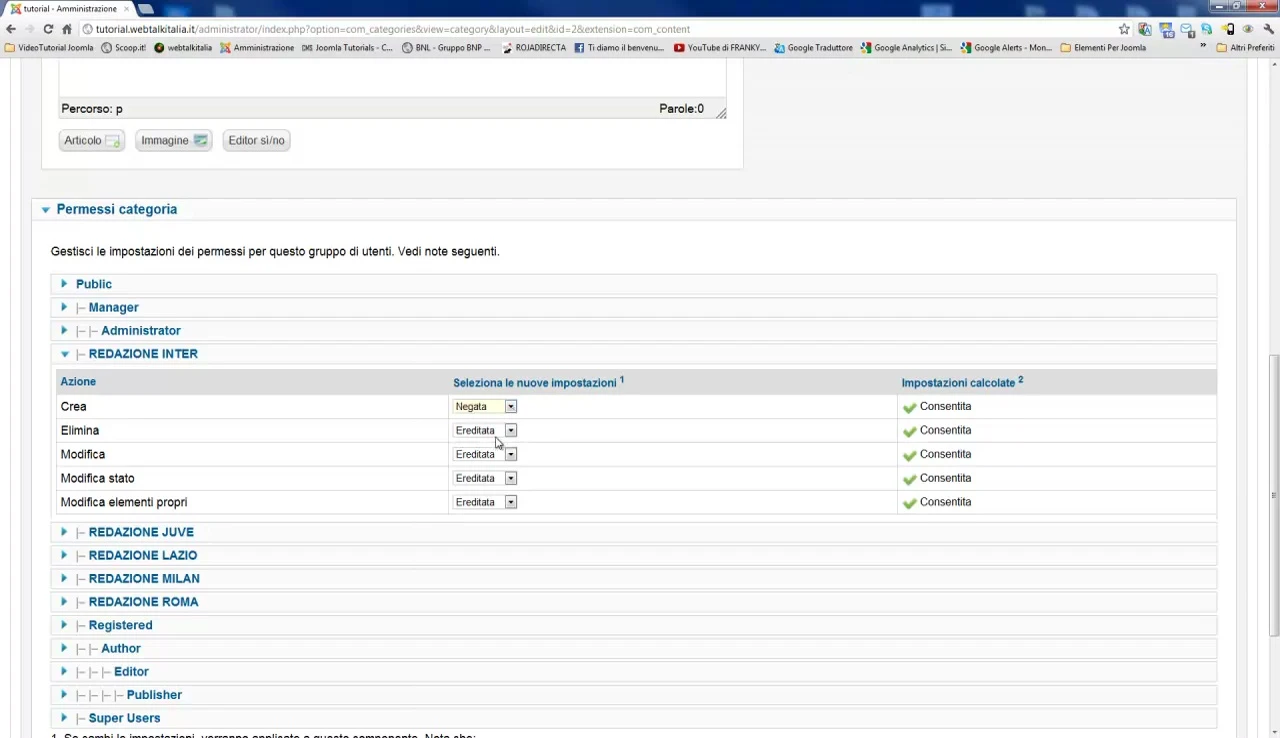
Task: Click the star bookmark icon in the address bar
Action: coord(1124,29)
